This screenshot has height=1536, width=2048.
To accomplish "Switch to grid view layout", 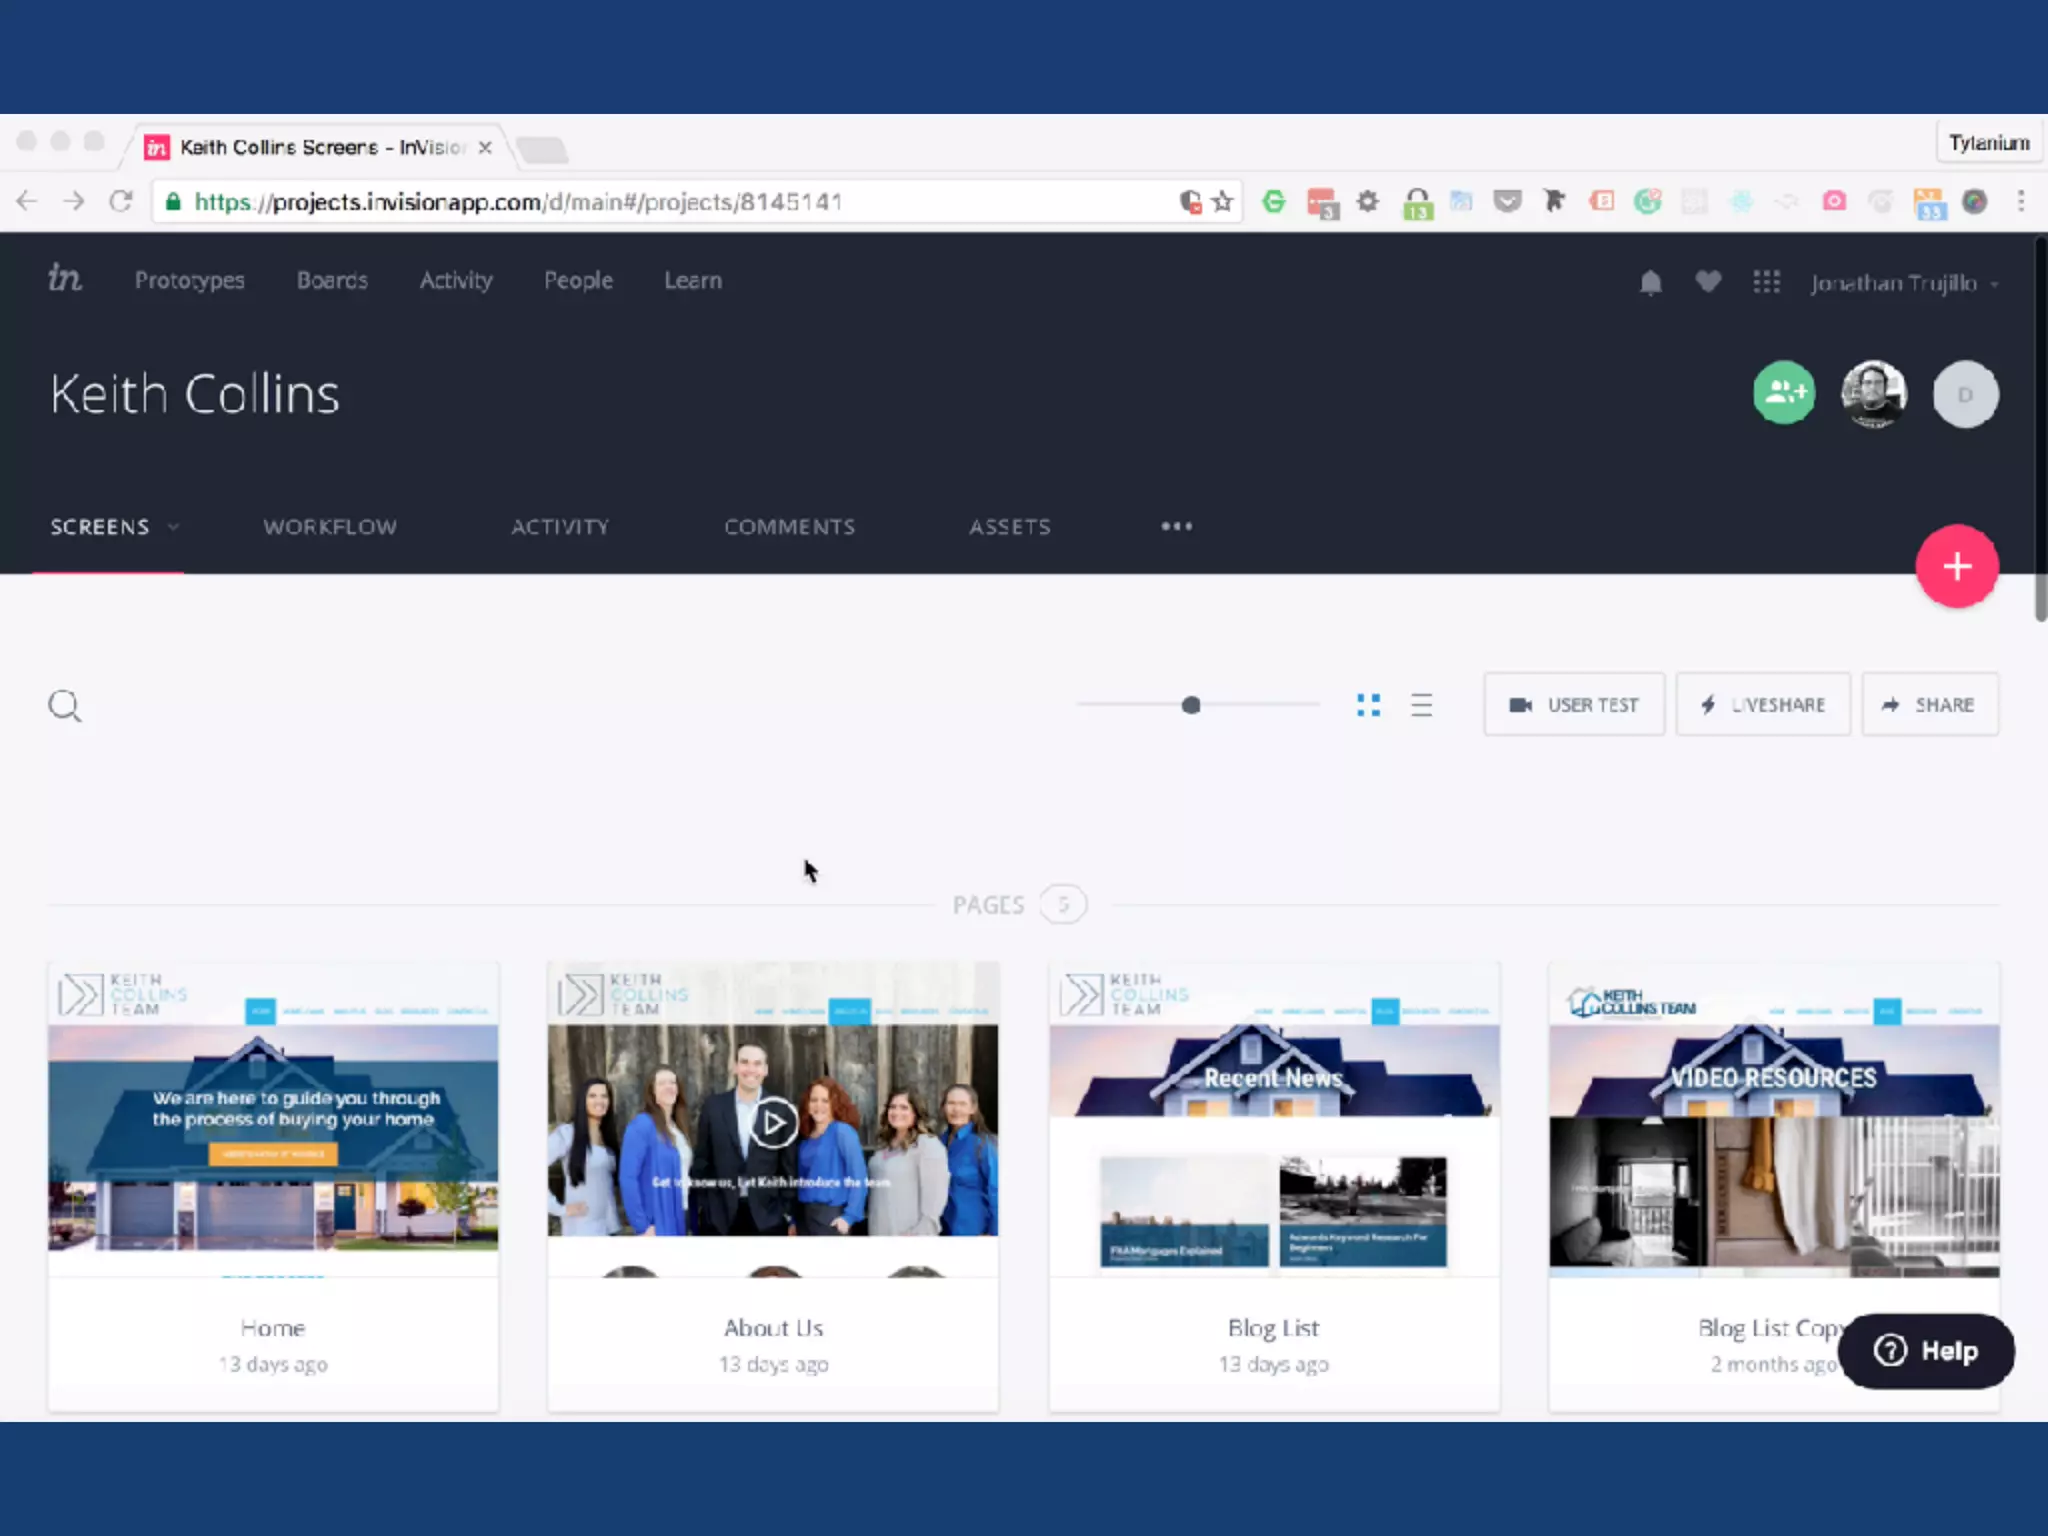I will (x=1368, y=705).
